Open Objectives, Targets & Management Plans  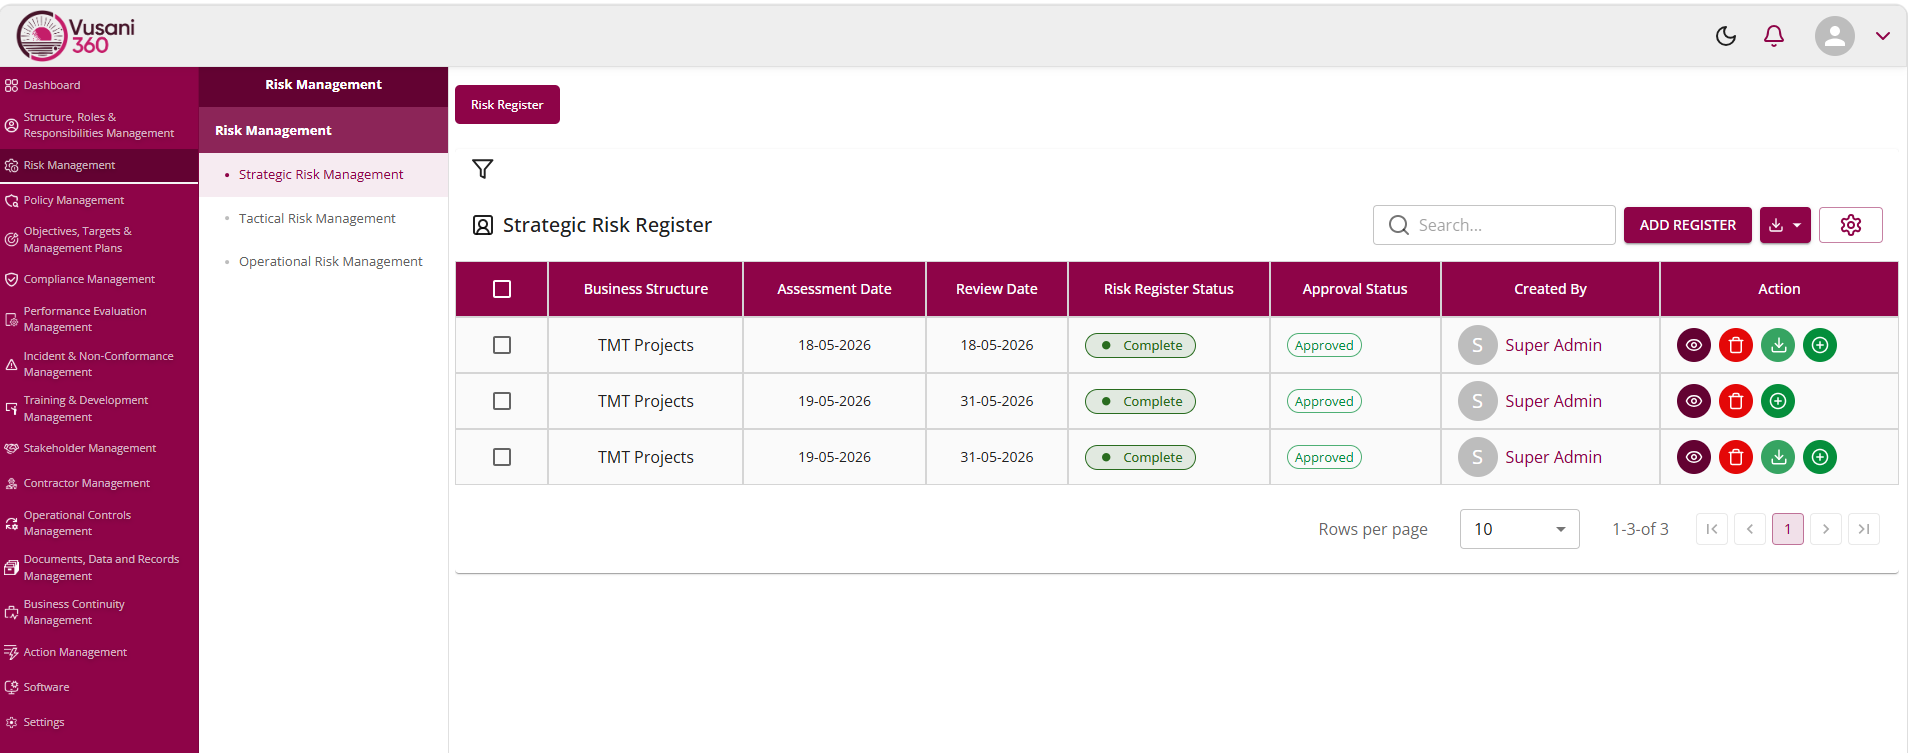pos(99,239)
